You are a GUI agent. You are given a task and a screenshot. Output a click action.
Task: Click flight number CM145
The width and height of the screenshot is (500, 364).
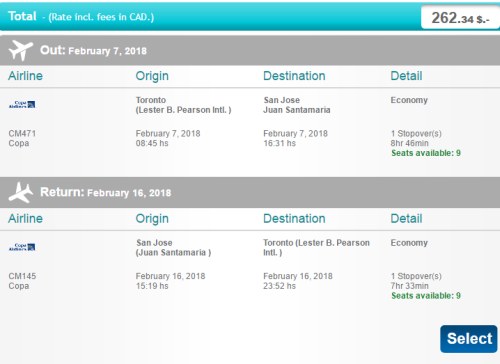click(x=22, y=276)
